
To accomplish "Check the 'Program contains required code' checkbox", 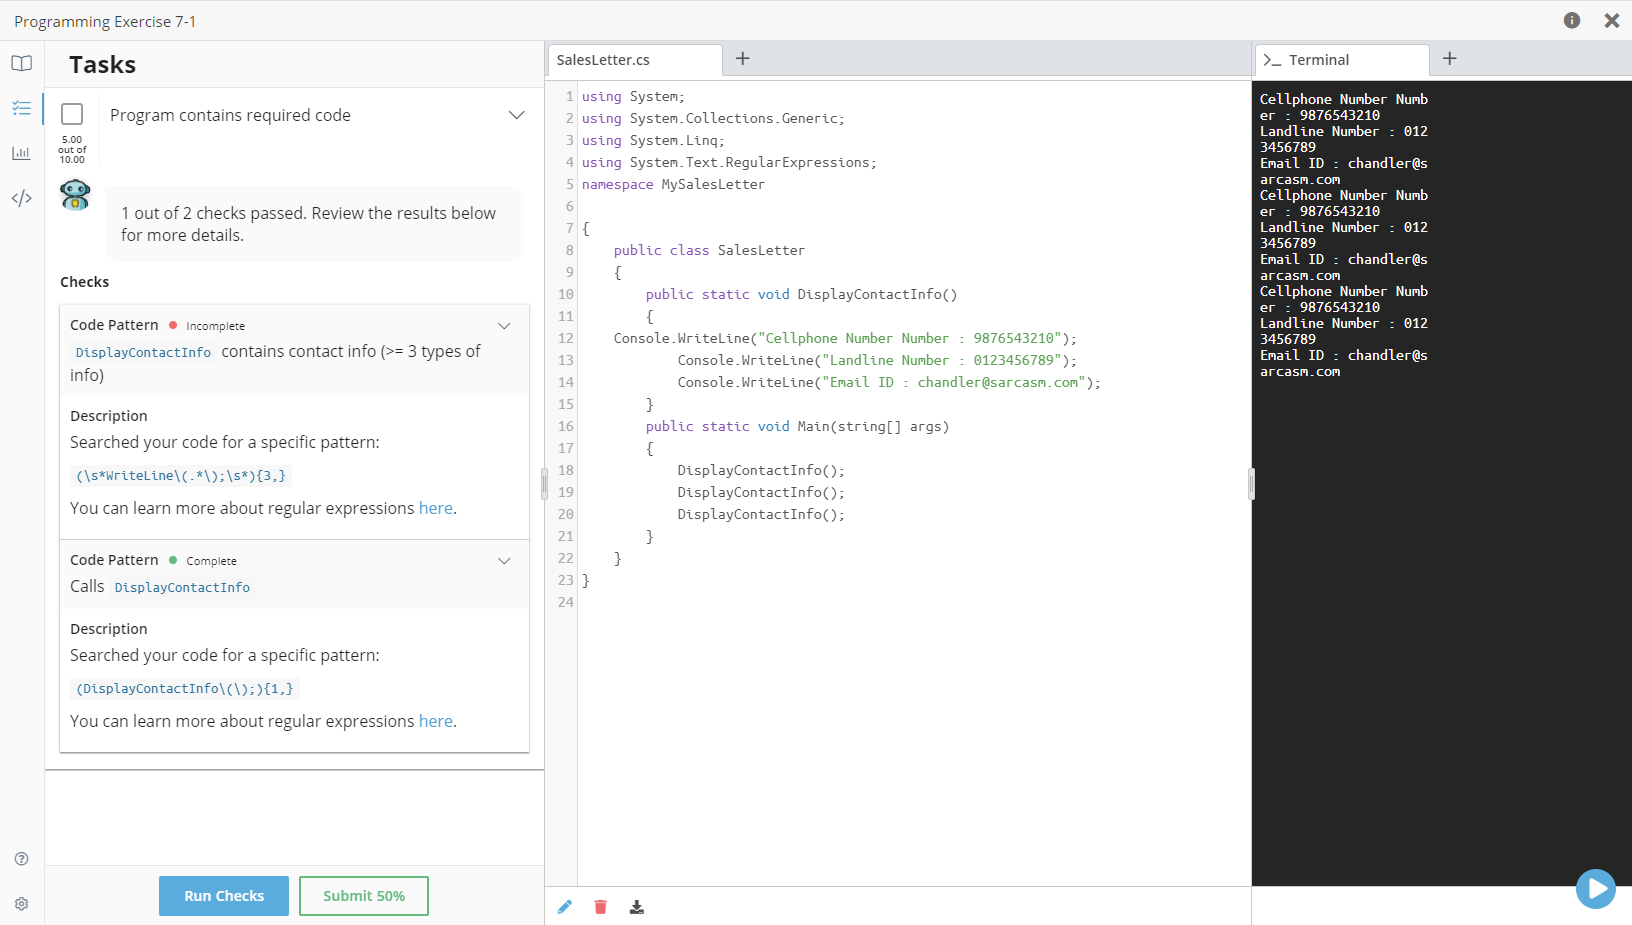I will [72, 114].
